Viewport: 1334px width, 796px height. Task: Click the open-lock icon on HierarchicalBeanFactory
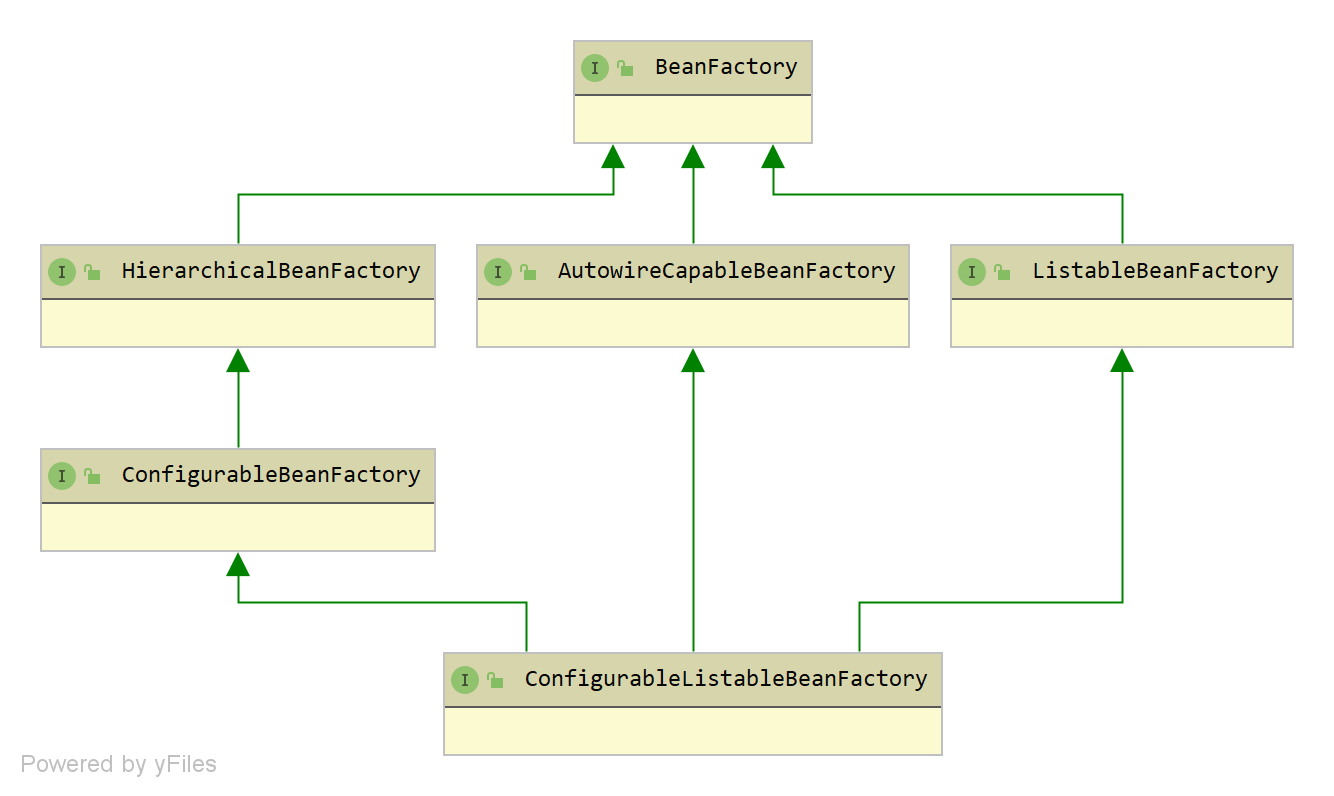(92, 272)
